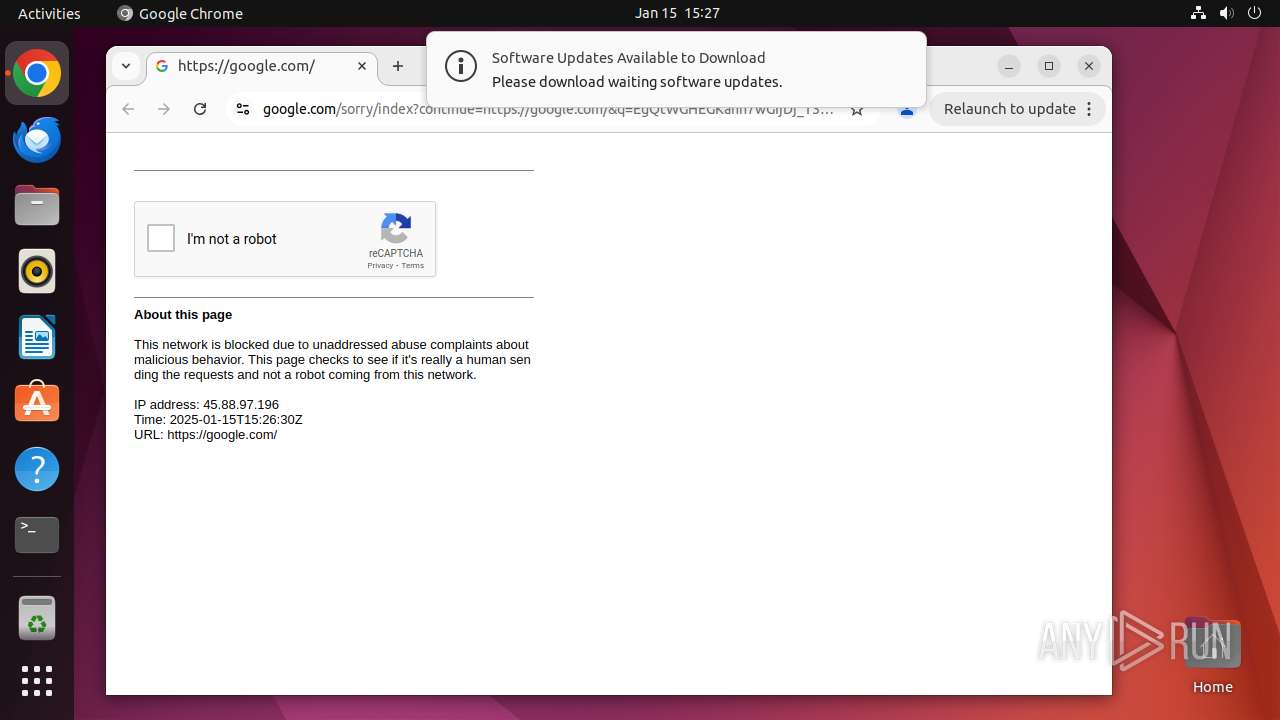Screen dimensions: 1280x720
Task: Open Activities overview
Action: [49, 13]
